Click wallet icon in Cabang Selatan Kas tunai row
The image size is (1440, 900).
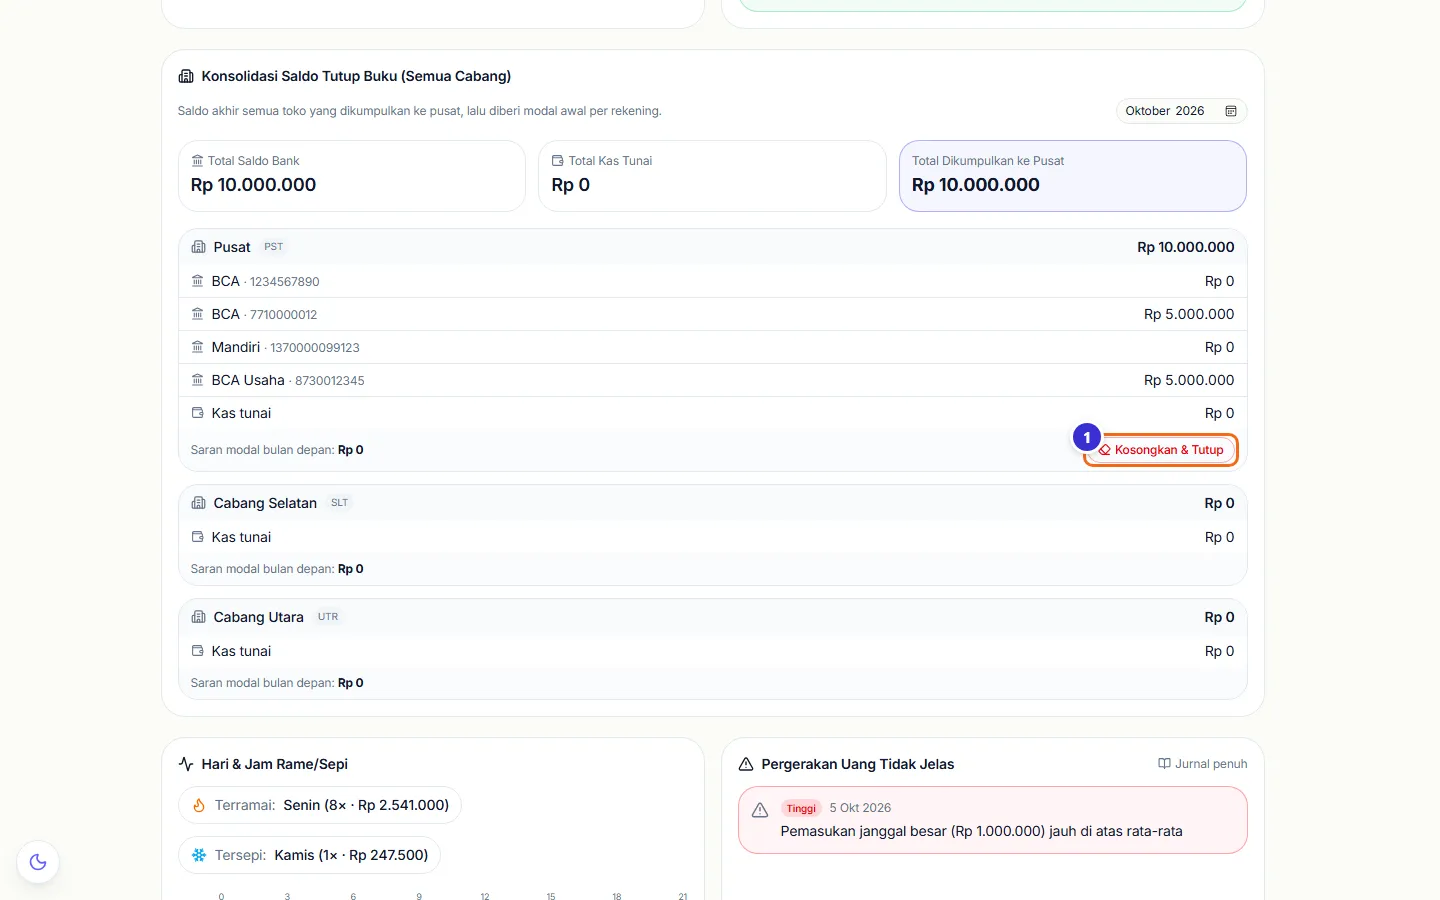(x=197, y=537)
